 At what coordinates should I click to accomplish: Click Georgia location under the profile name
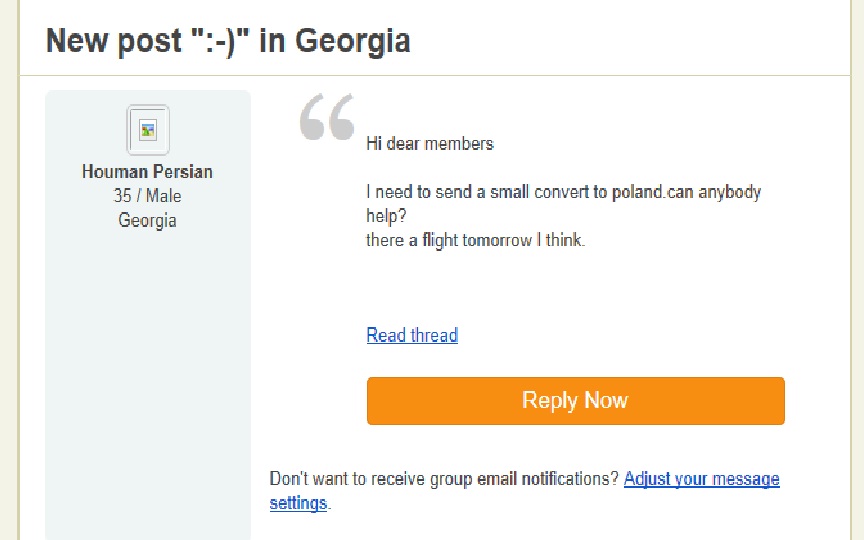(147, 220)
